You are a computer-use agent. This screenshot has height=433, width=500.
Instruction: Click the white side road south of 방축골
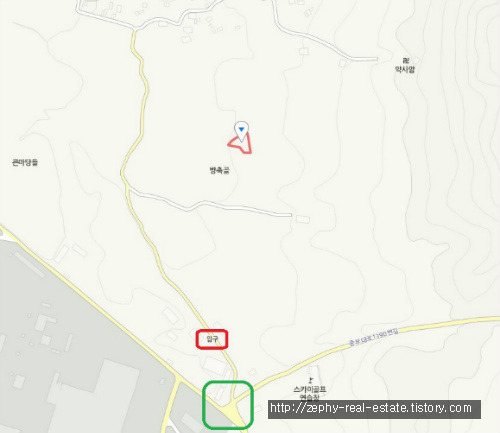pyautogui.click(x=210, y=204)
